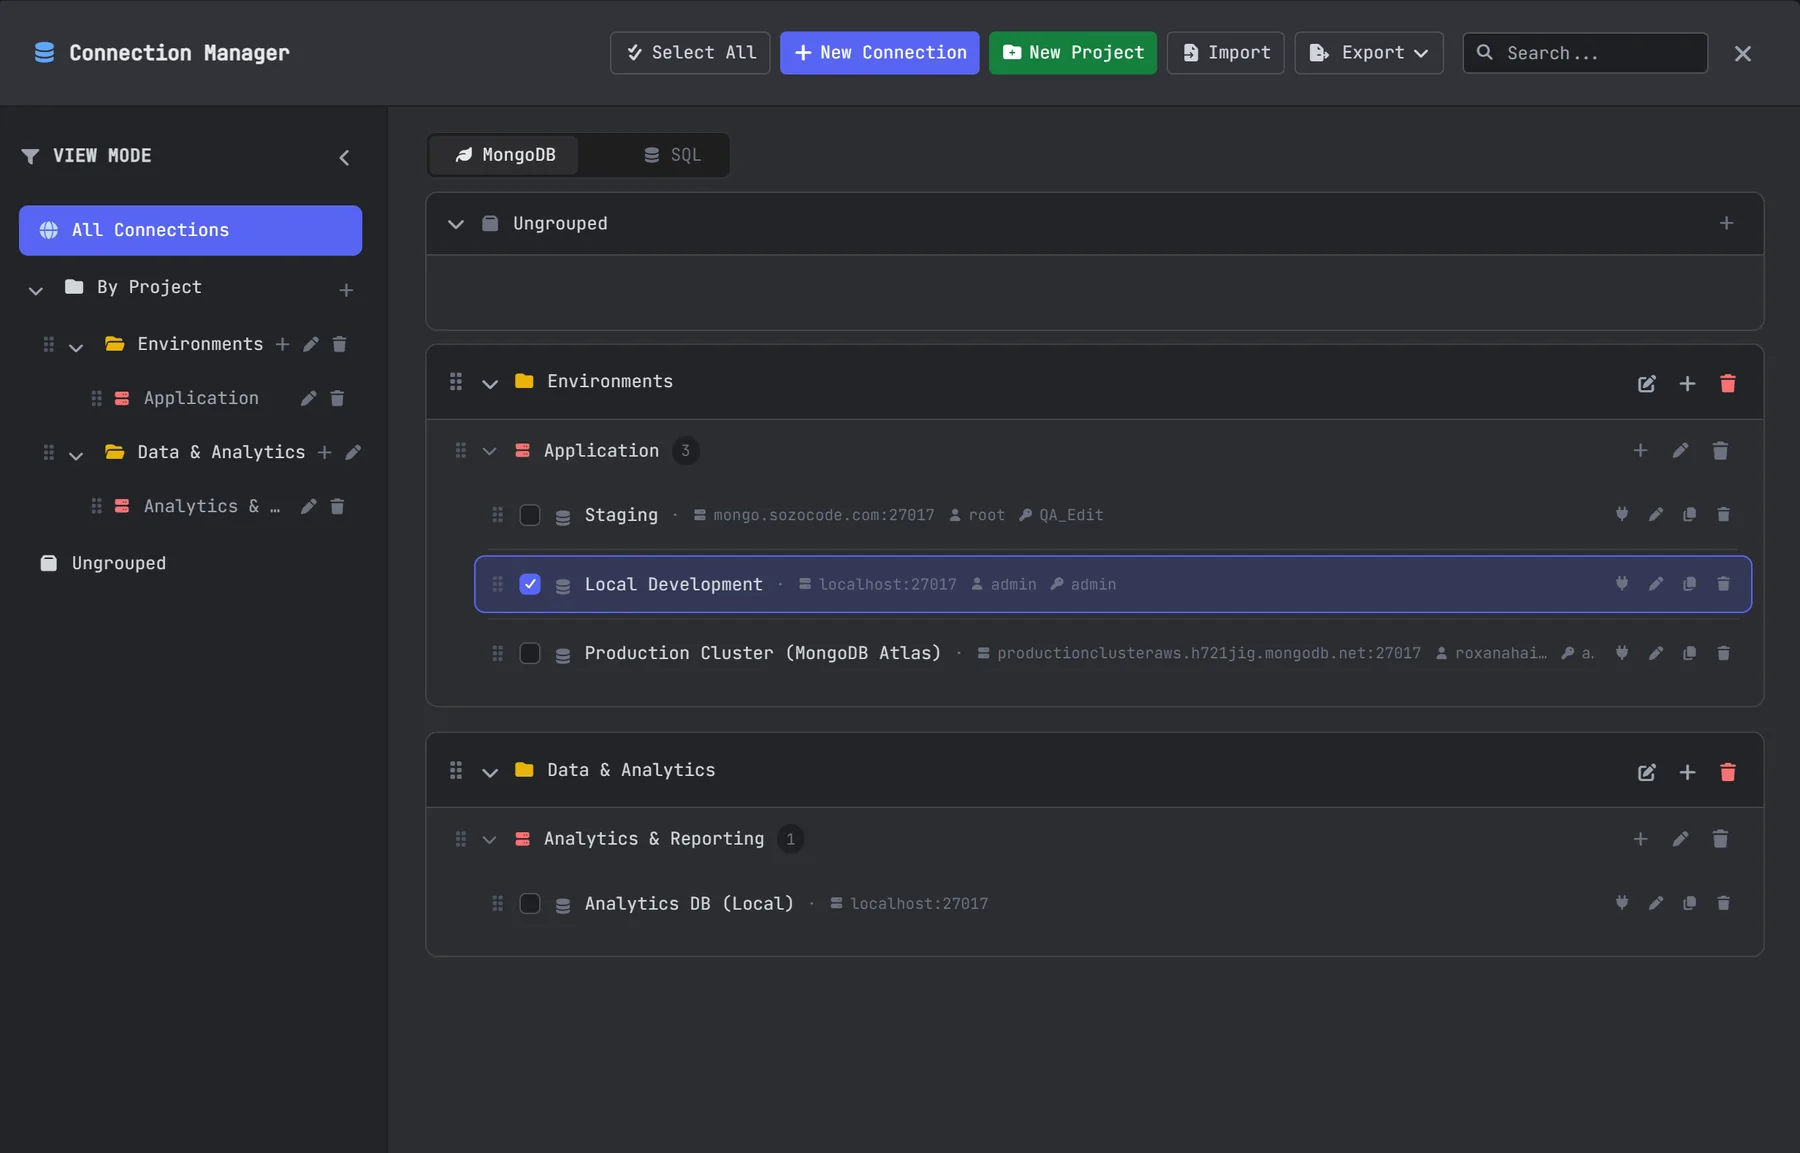Copy the Staging connection with duplicate icon
Image resolution: width=1800 pixels, height=1153 pixels.
[1689, 514]
